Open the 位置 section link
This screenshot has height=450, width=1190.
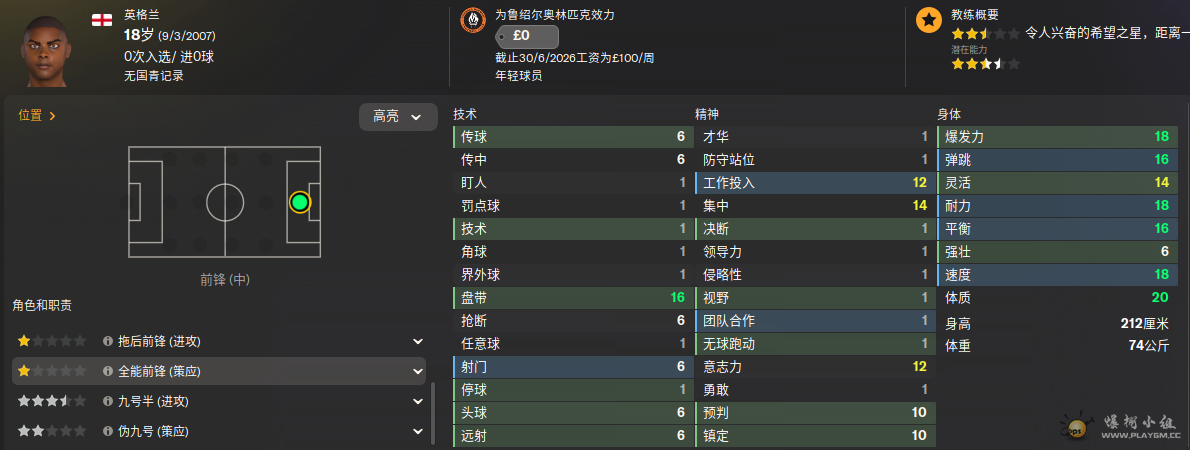click(37, 116)
